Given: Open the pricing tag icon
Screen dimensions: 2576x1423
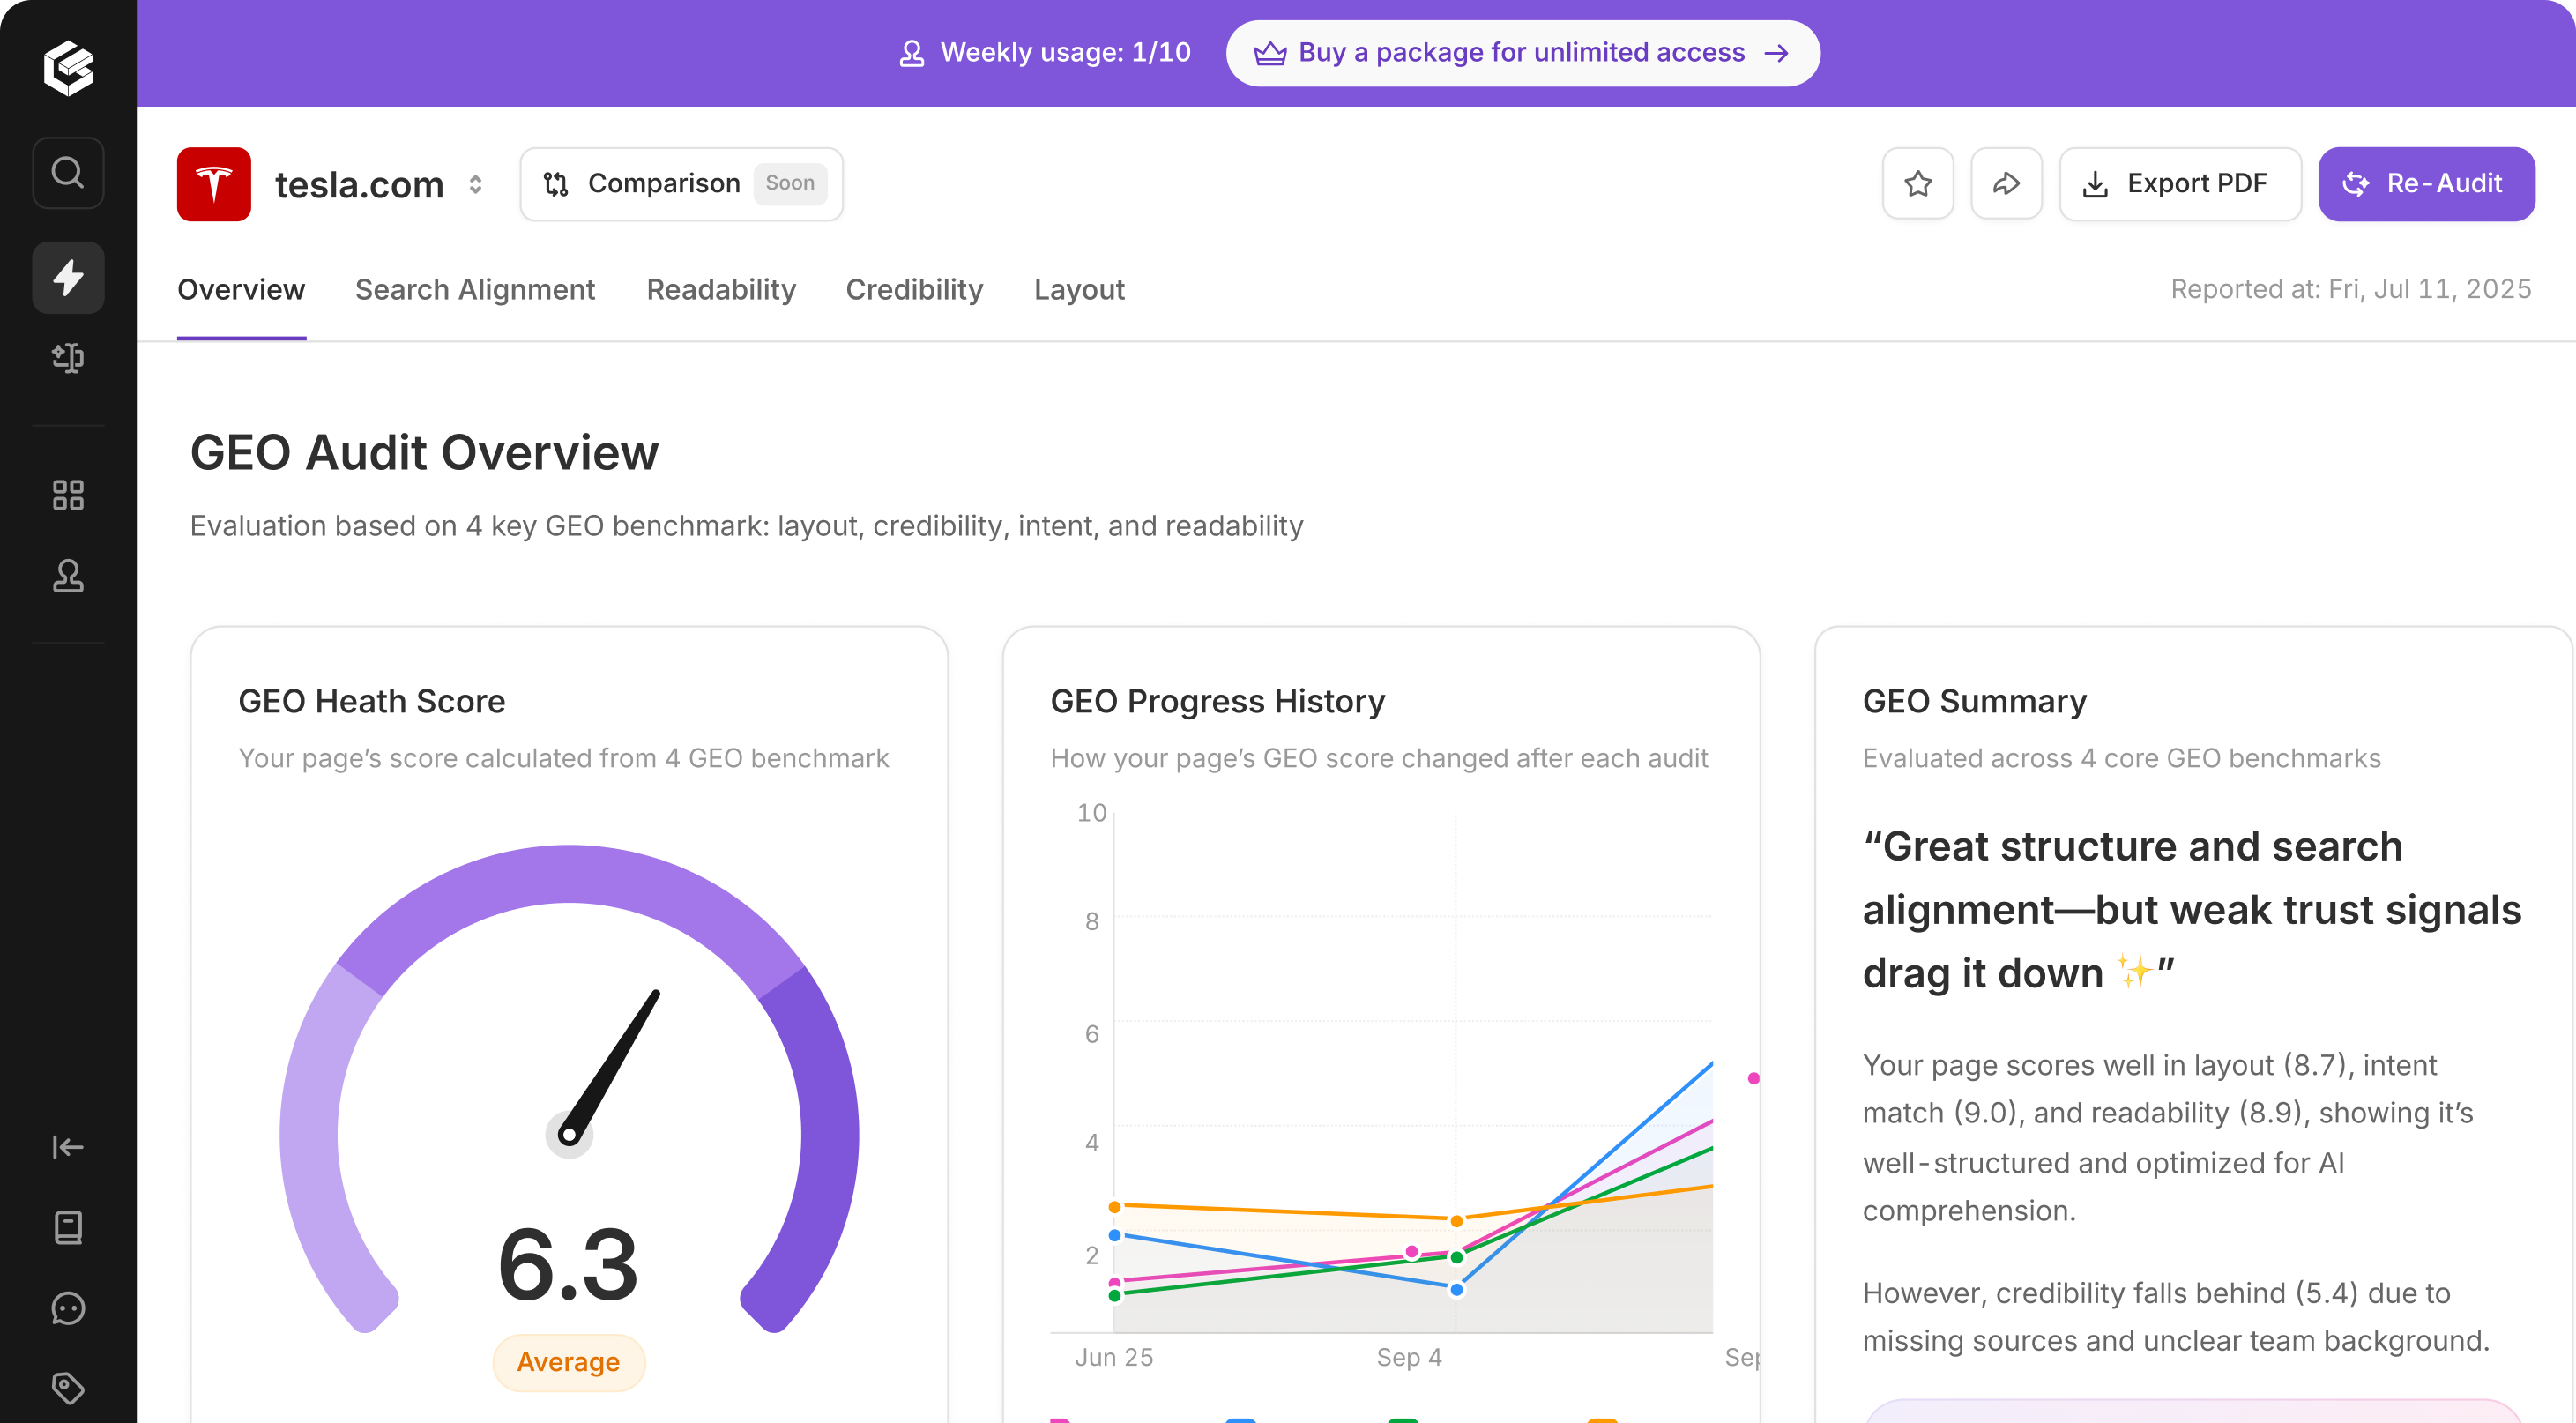Looking at the screenshot, I should pos(68,1388).
